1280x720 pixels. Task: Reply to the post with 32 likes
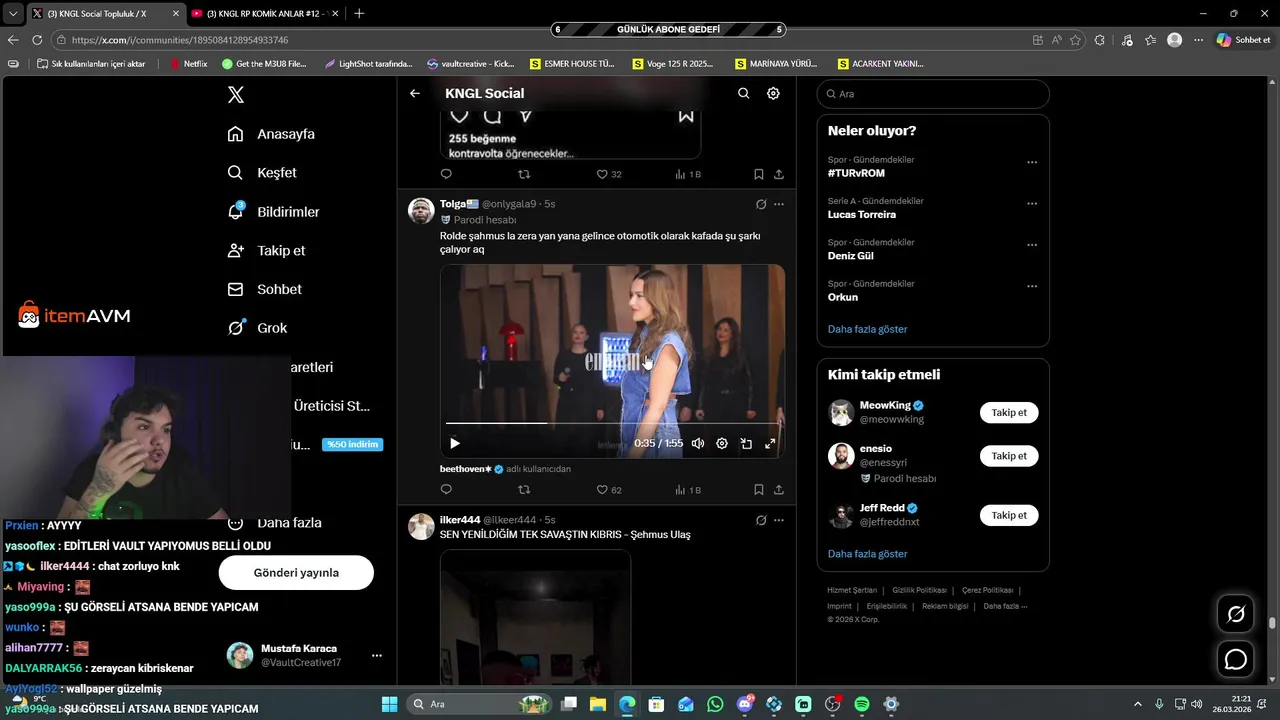point(446,174)
